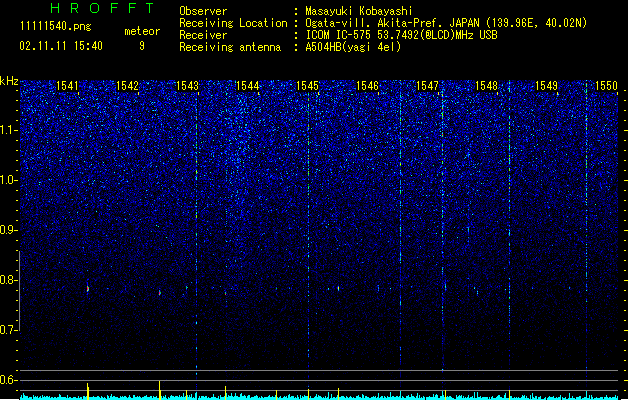Click the 0.6 kHz axis label
Viewport: 629px width, 400px height.
[8, 380]
